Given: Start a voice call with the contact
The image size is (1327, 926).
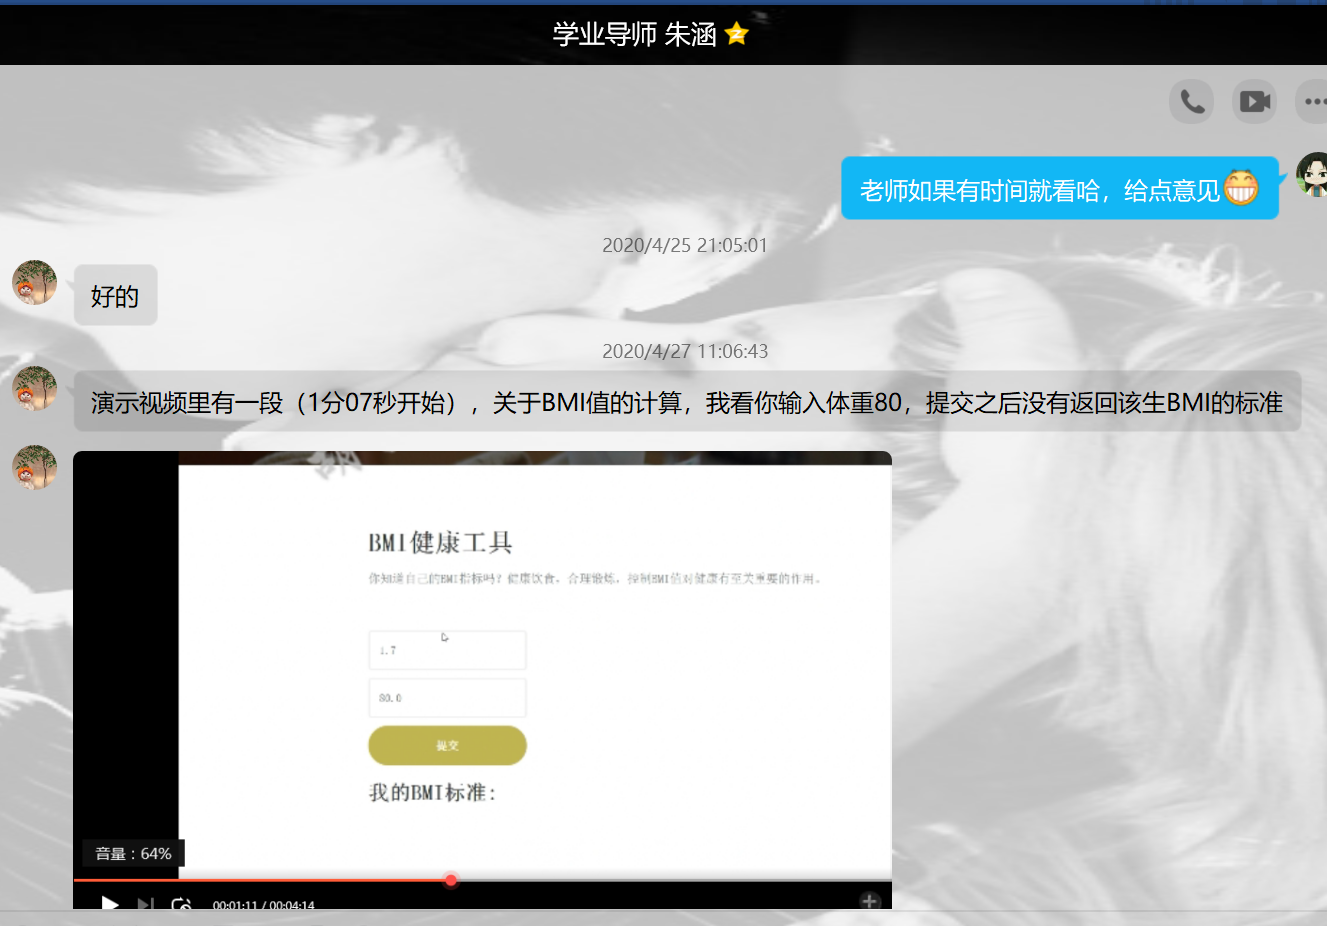Looking at the screenshot, I should click(x=1191, y=101).
